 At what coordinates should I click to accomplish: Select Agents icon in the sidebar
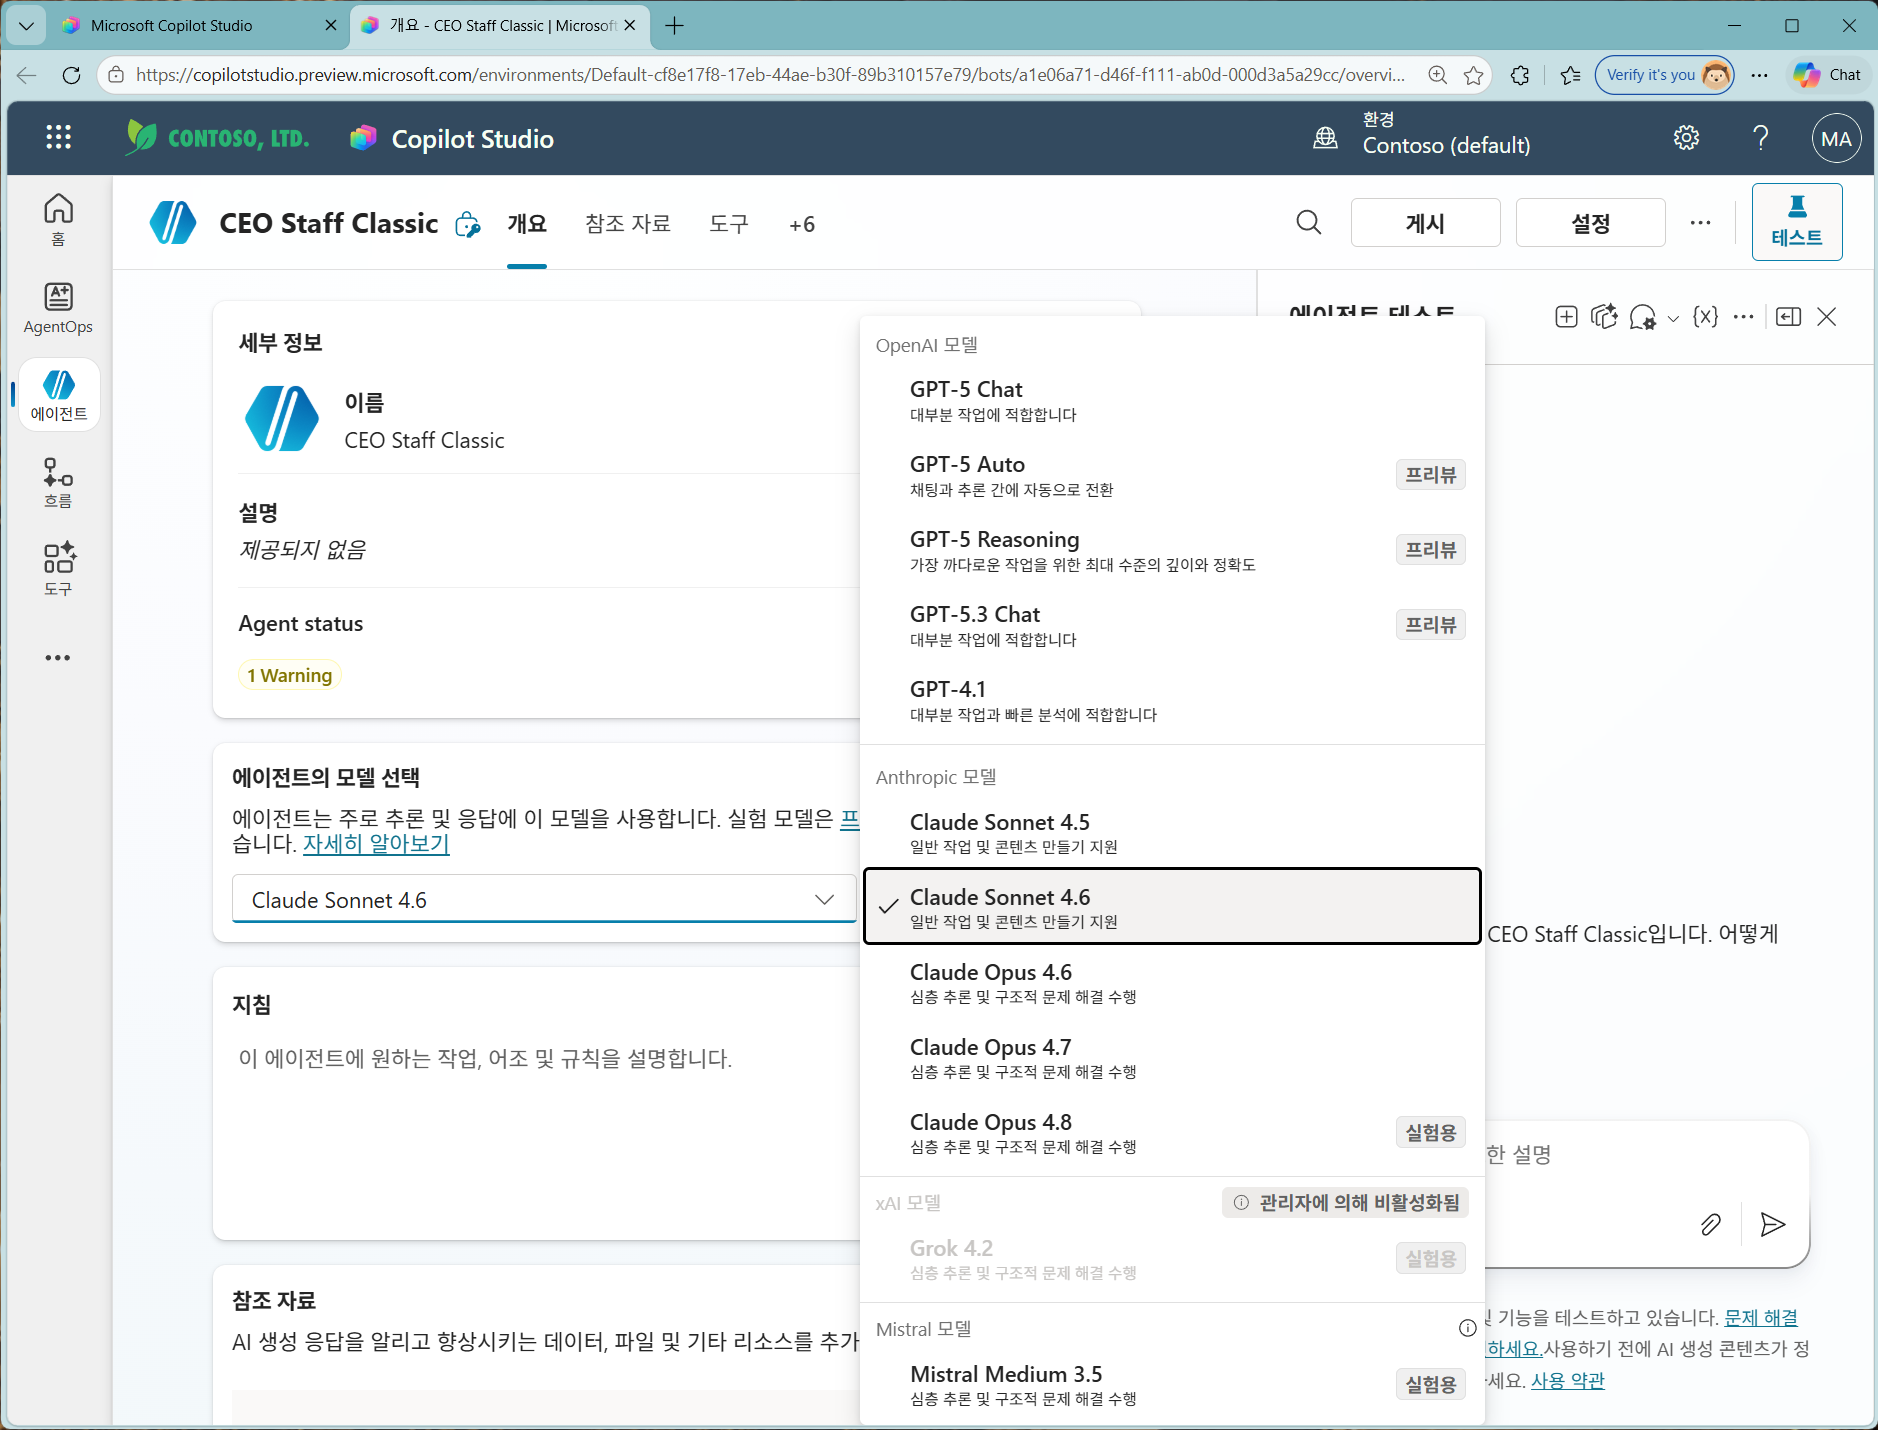58,395
